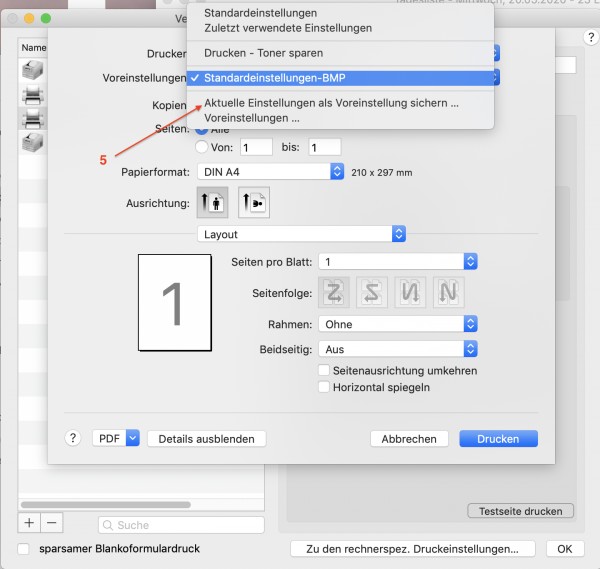Click the page layout preview thumbnail
The width and height of the screenshot is (600, 569).
coord(174,302)
